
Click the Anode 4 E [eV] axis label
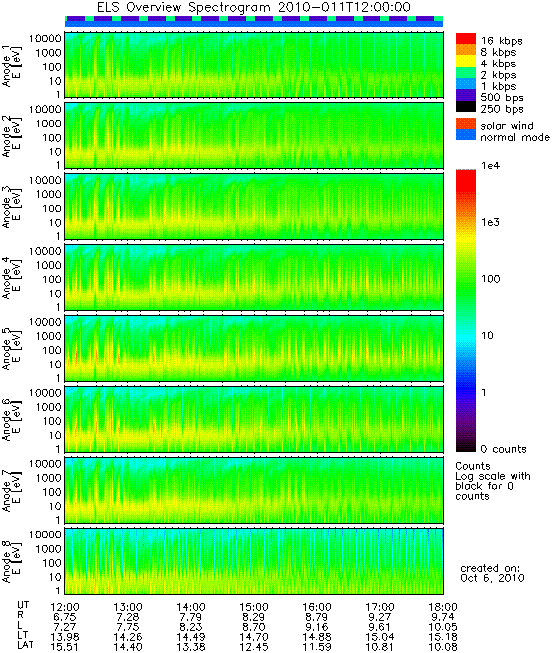12,278
